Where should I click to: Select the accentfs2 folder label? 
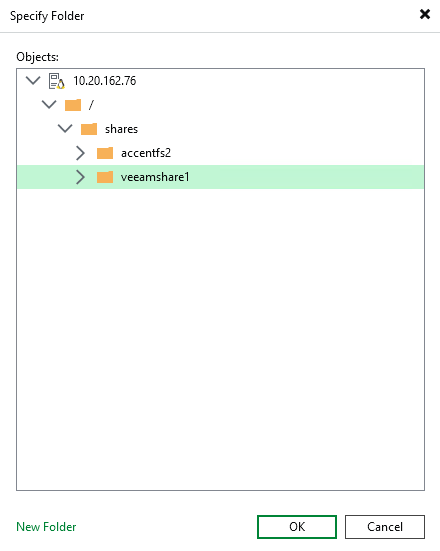pyautogui.click(x=146, y=153)
